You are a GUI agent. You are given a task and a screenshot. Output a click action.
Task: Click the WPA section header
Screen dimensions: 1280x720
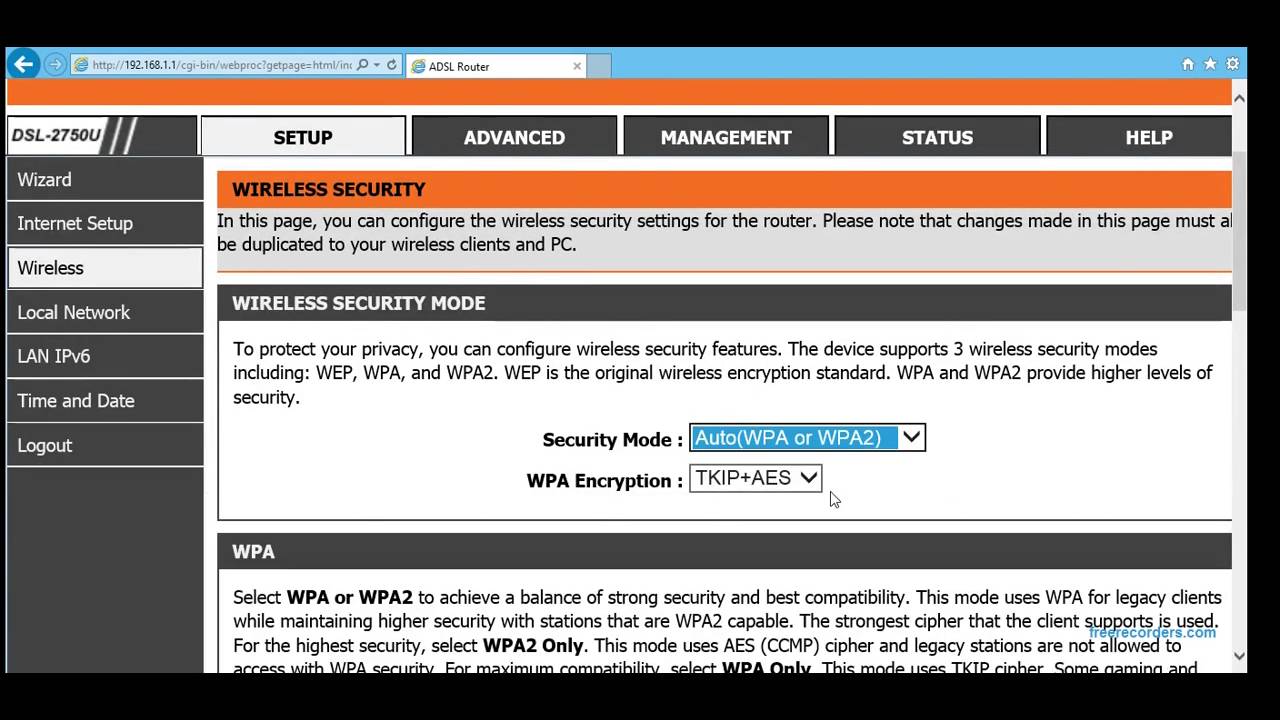coord(724,552)
